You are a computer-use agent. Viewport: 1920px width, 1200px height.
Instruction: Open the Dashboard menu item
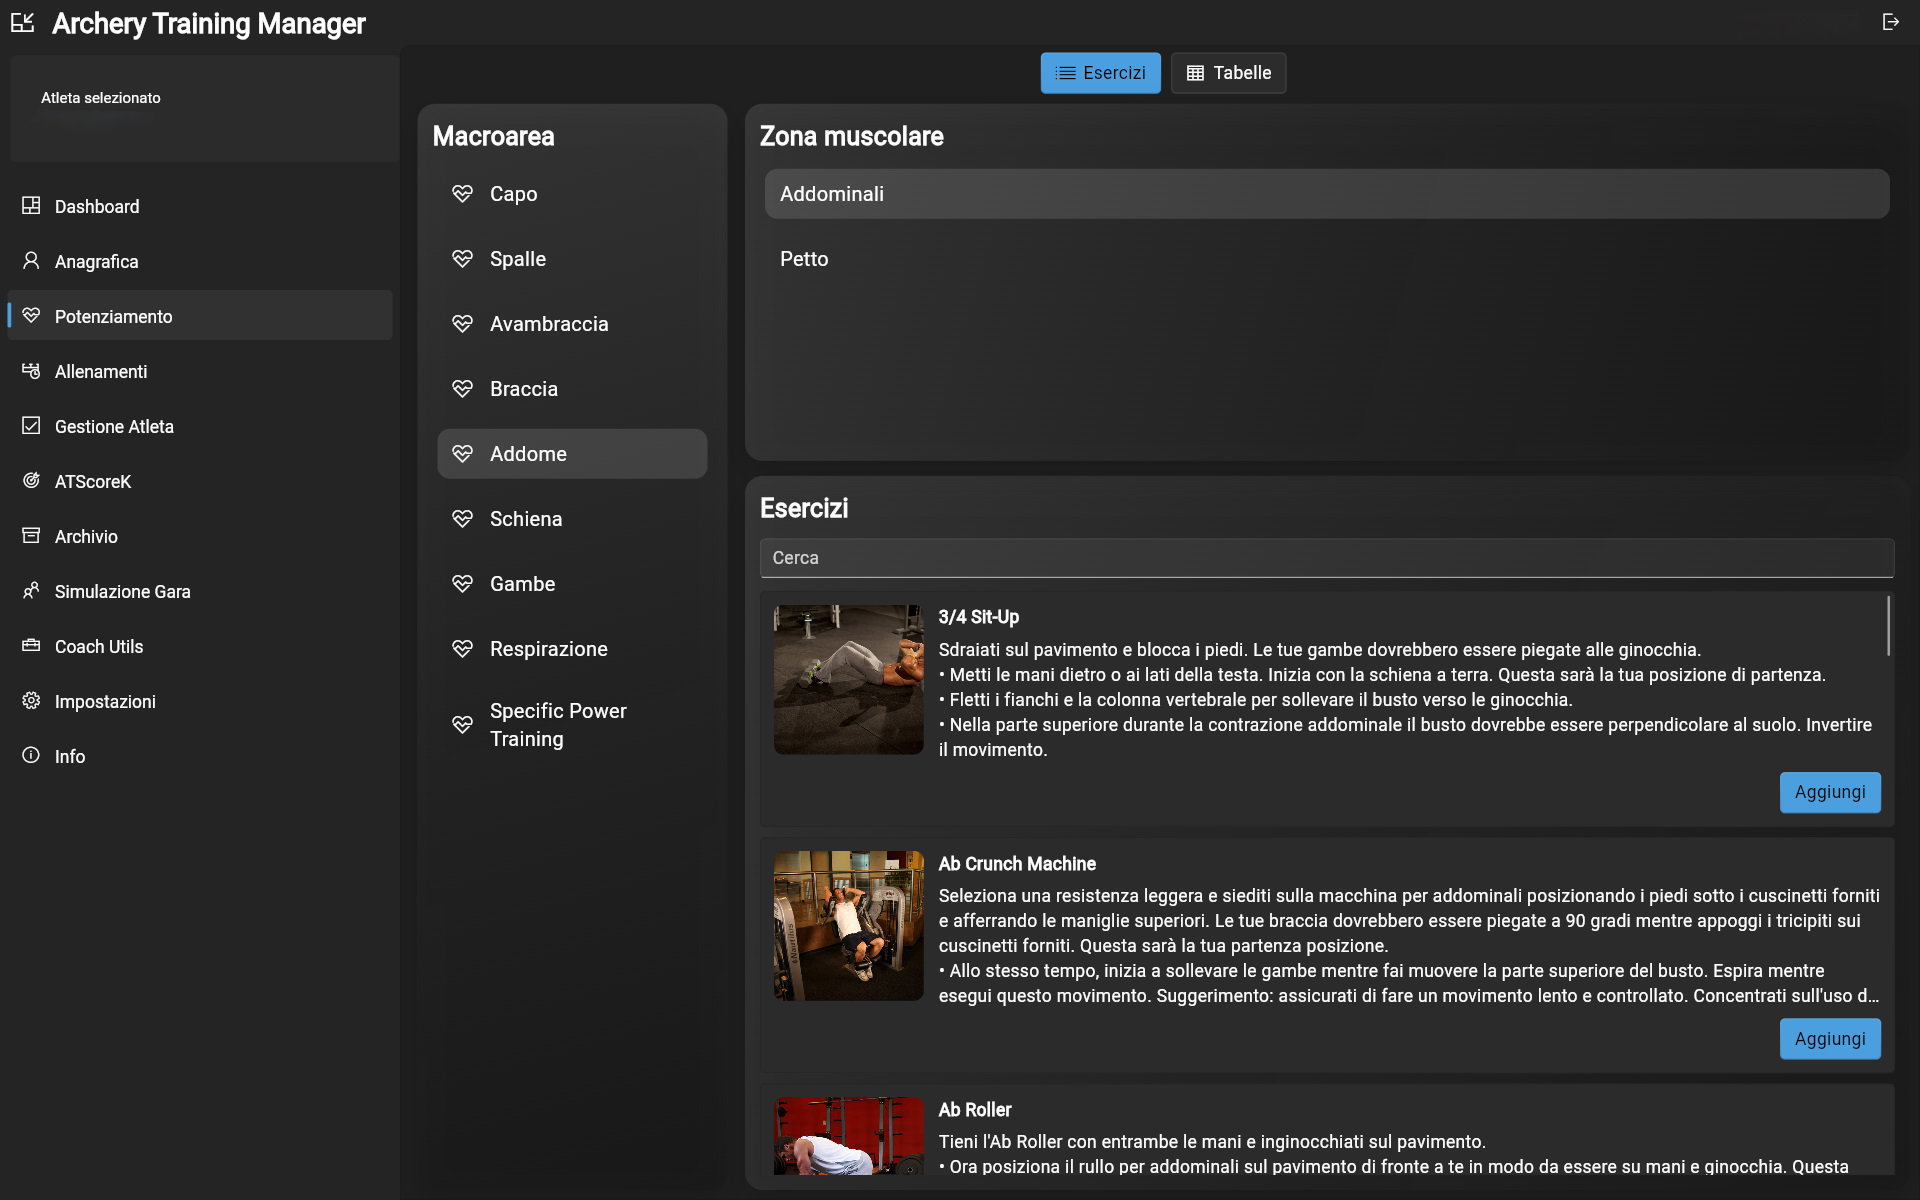tap(200, 206)
